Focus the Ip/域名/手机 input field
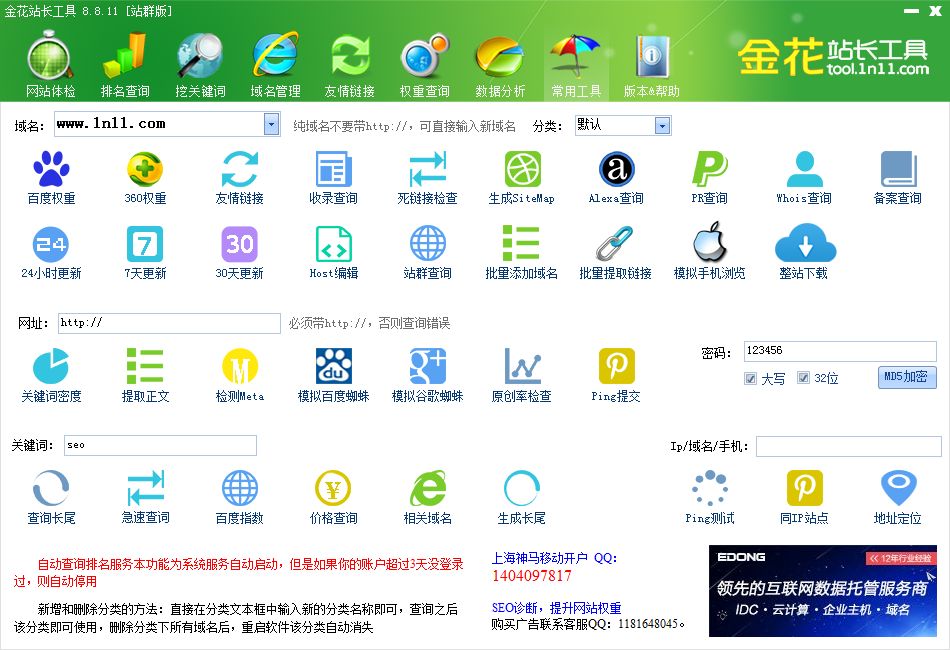950x650 pixels. pos(849,446)
